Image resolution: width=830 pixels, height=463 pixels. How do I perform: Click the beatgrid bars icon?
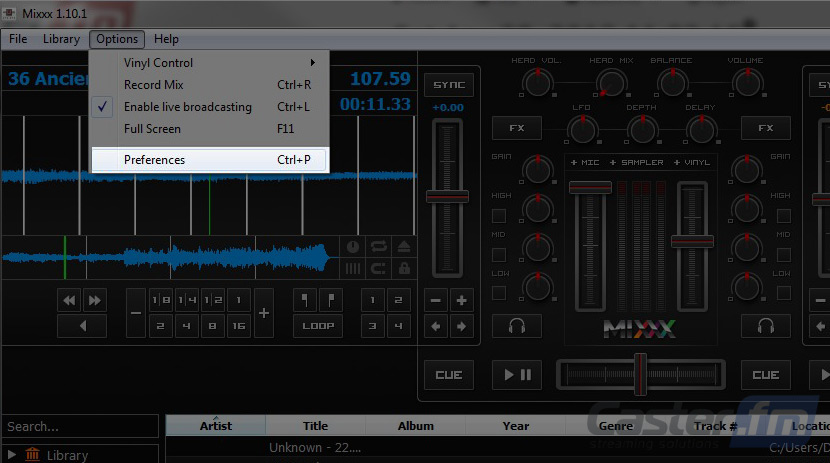pyautogui.click(x=353, y=269)
